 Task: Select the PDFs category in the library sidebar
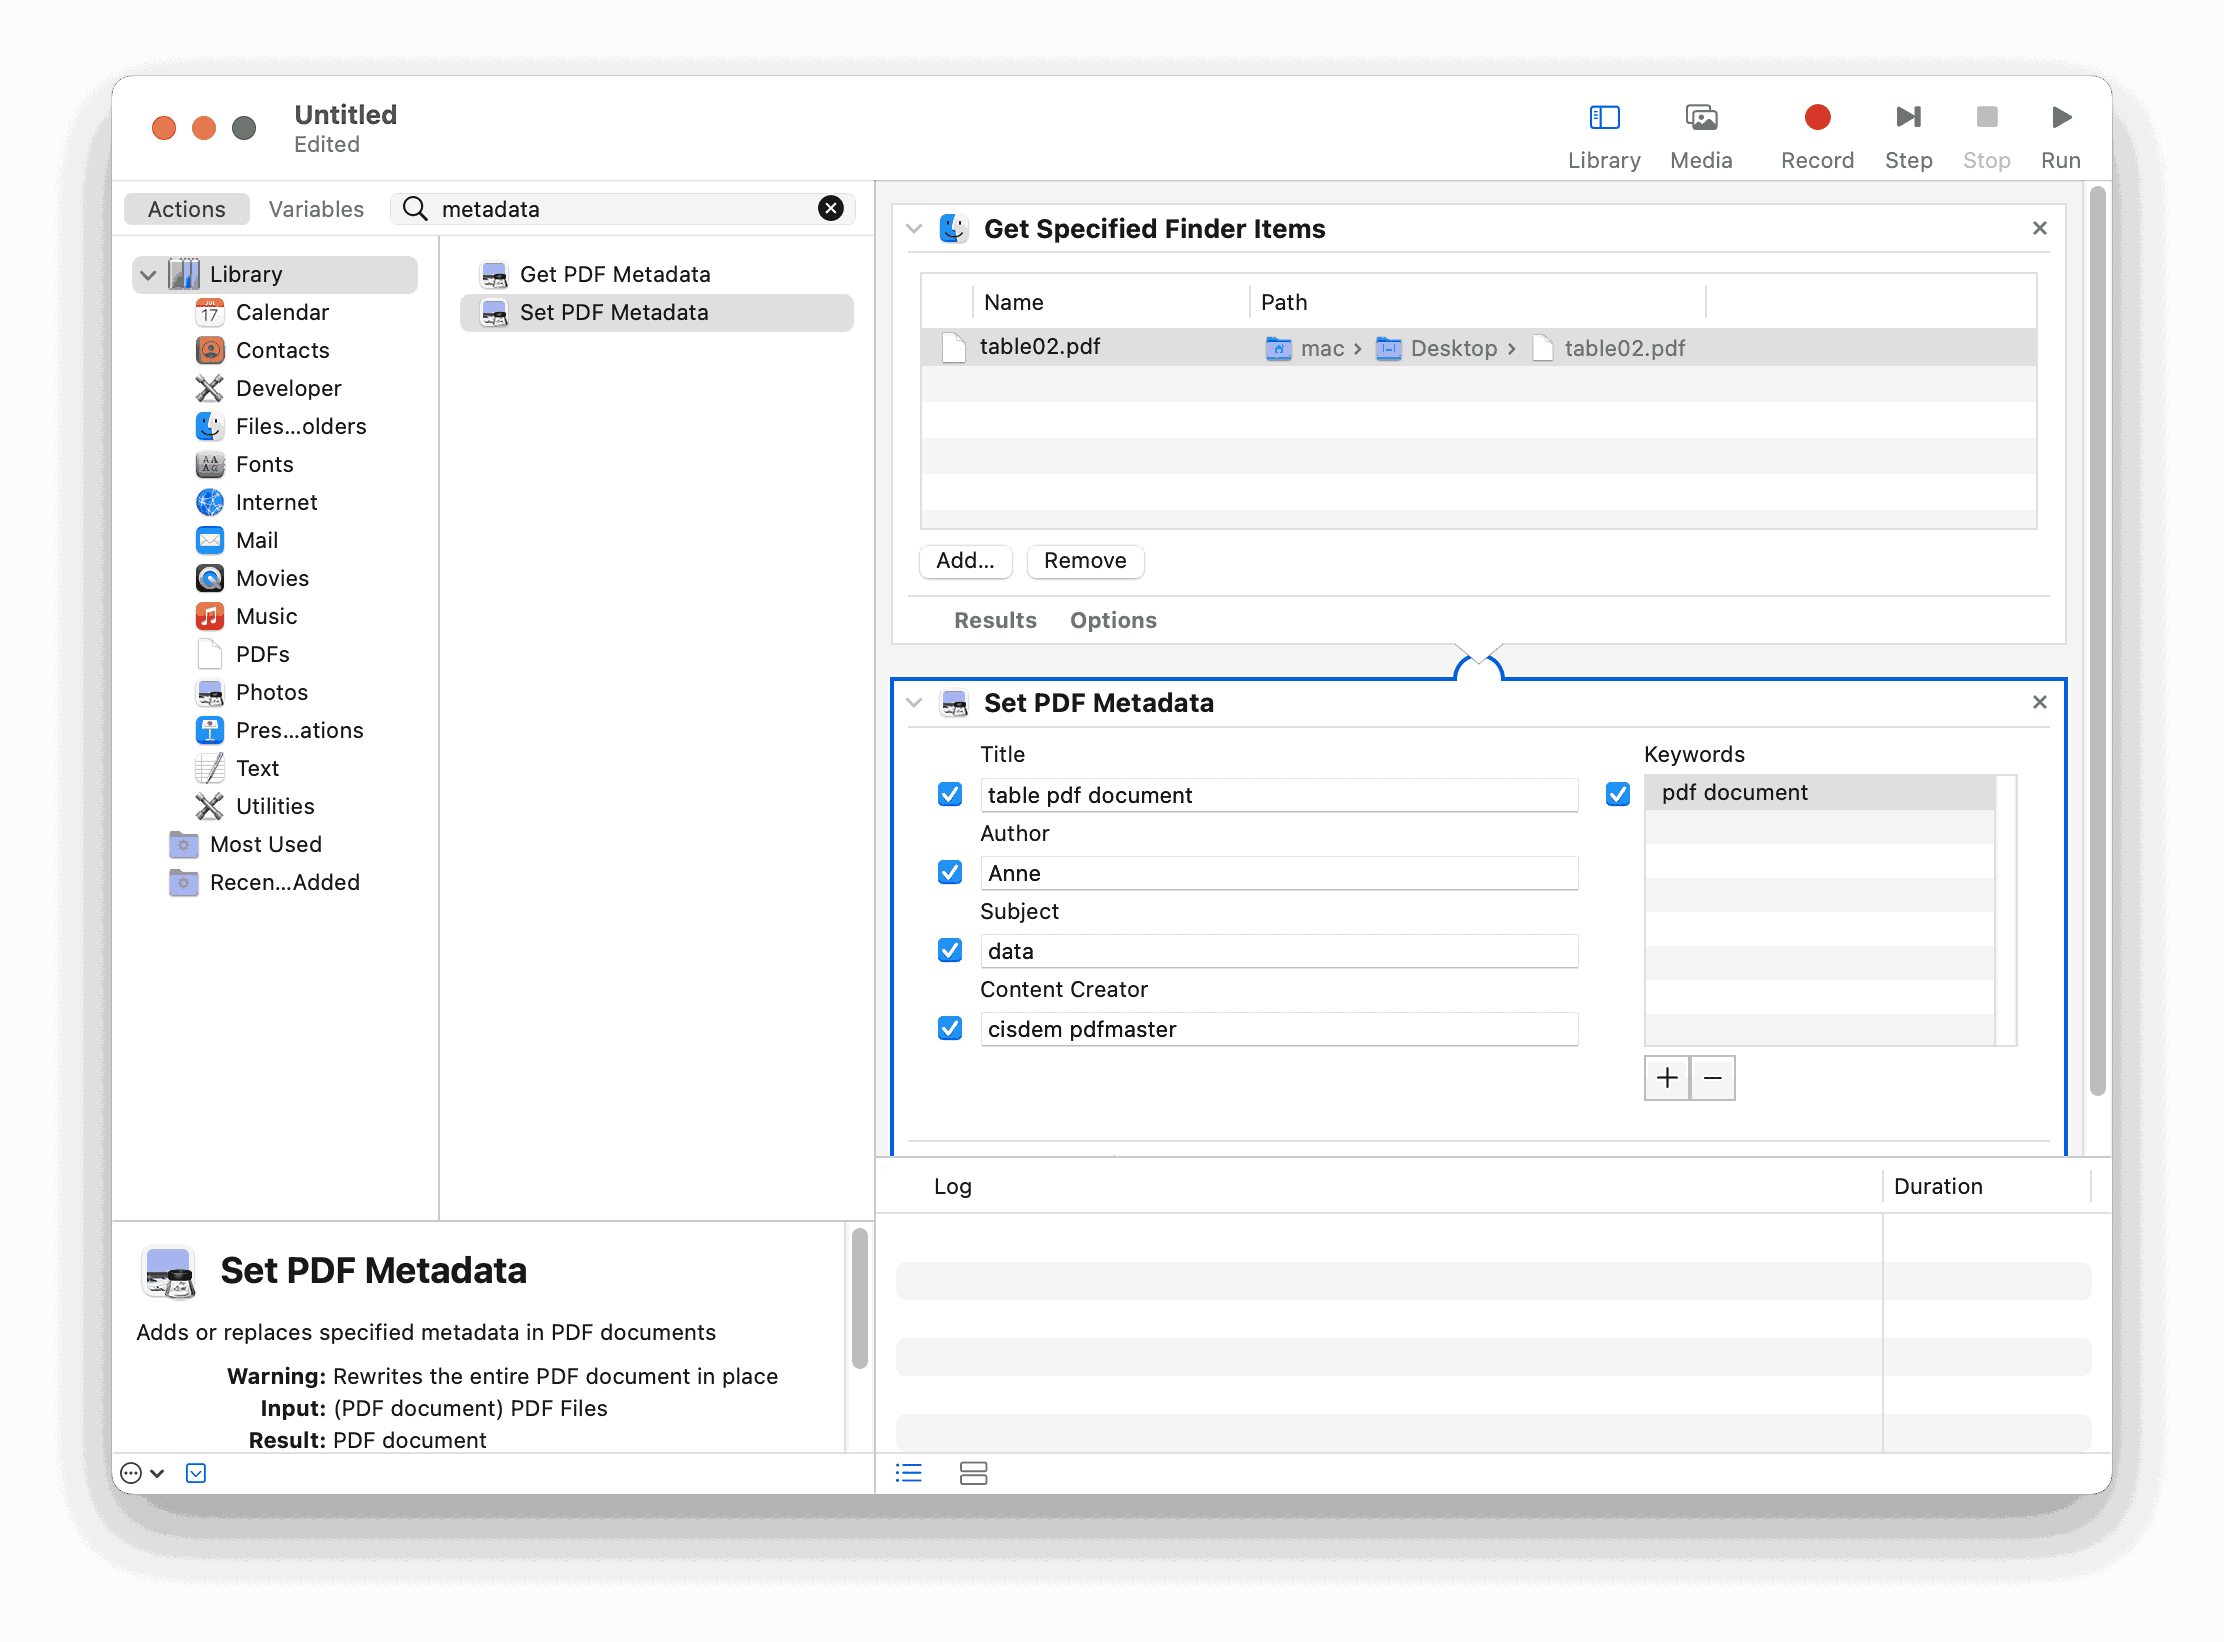click(x=262, y=653)
